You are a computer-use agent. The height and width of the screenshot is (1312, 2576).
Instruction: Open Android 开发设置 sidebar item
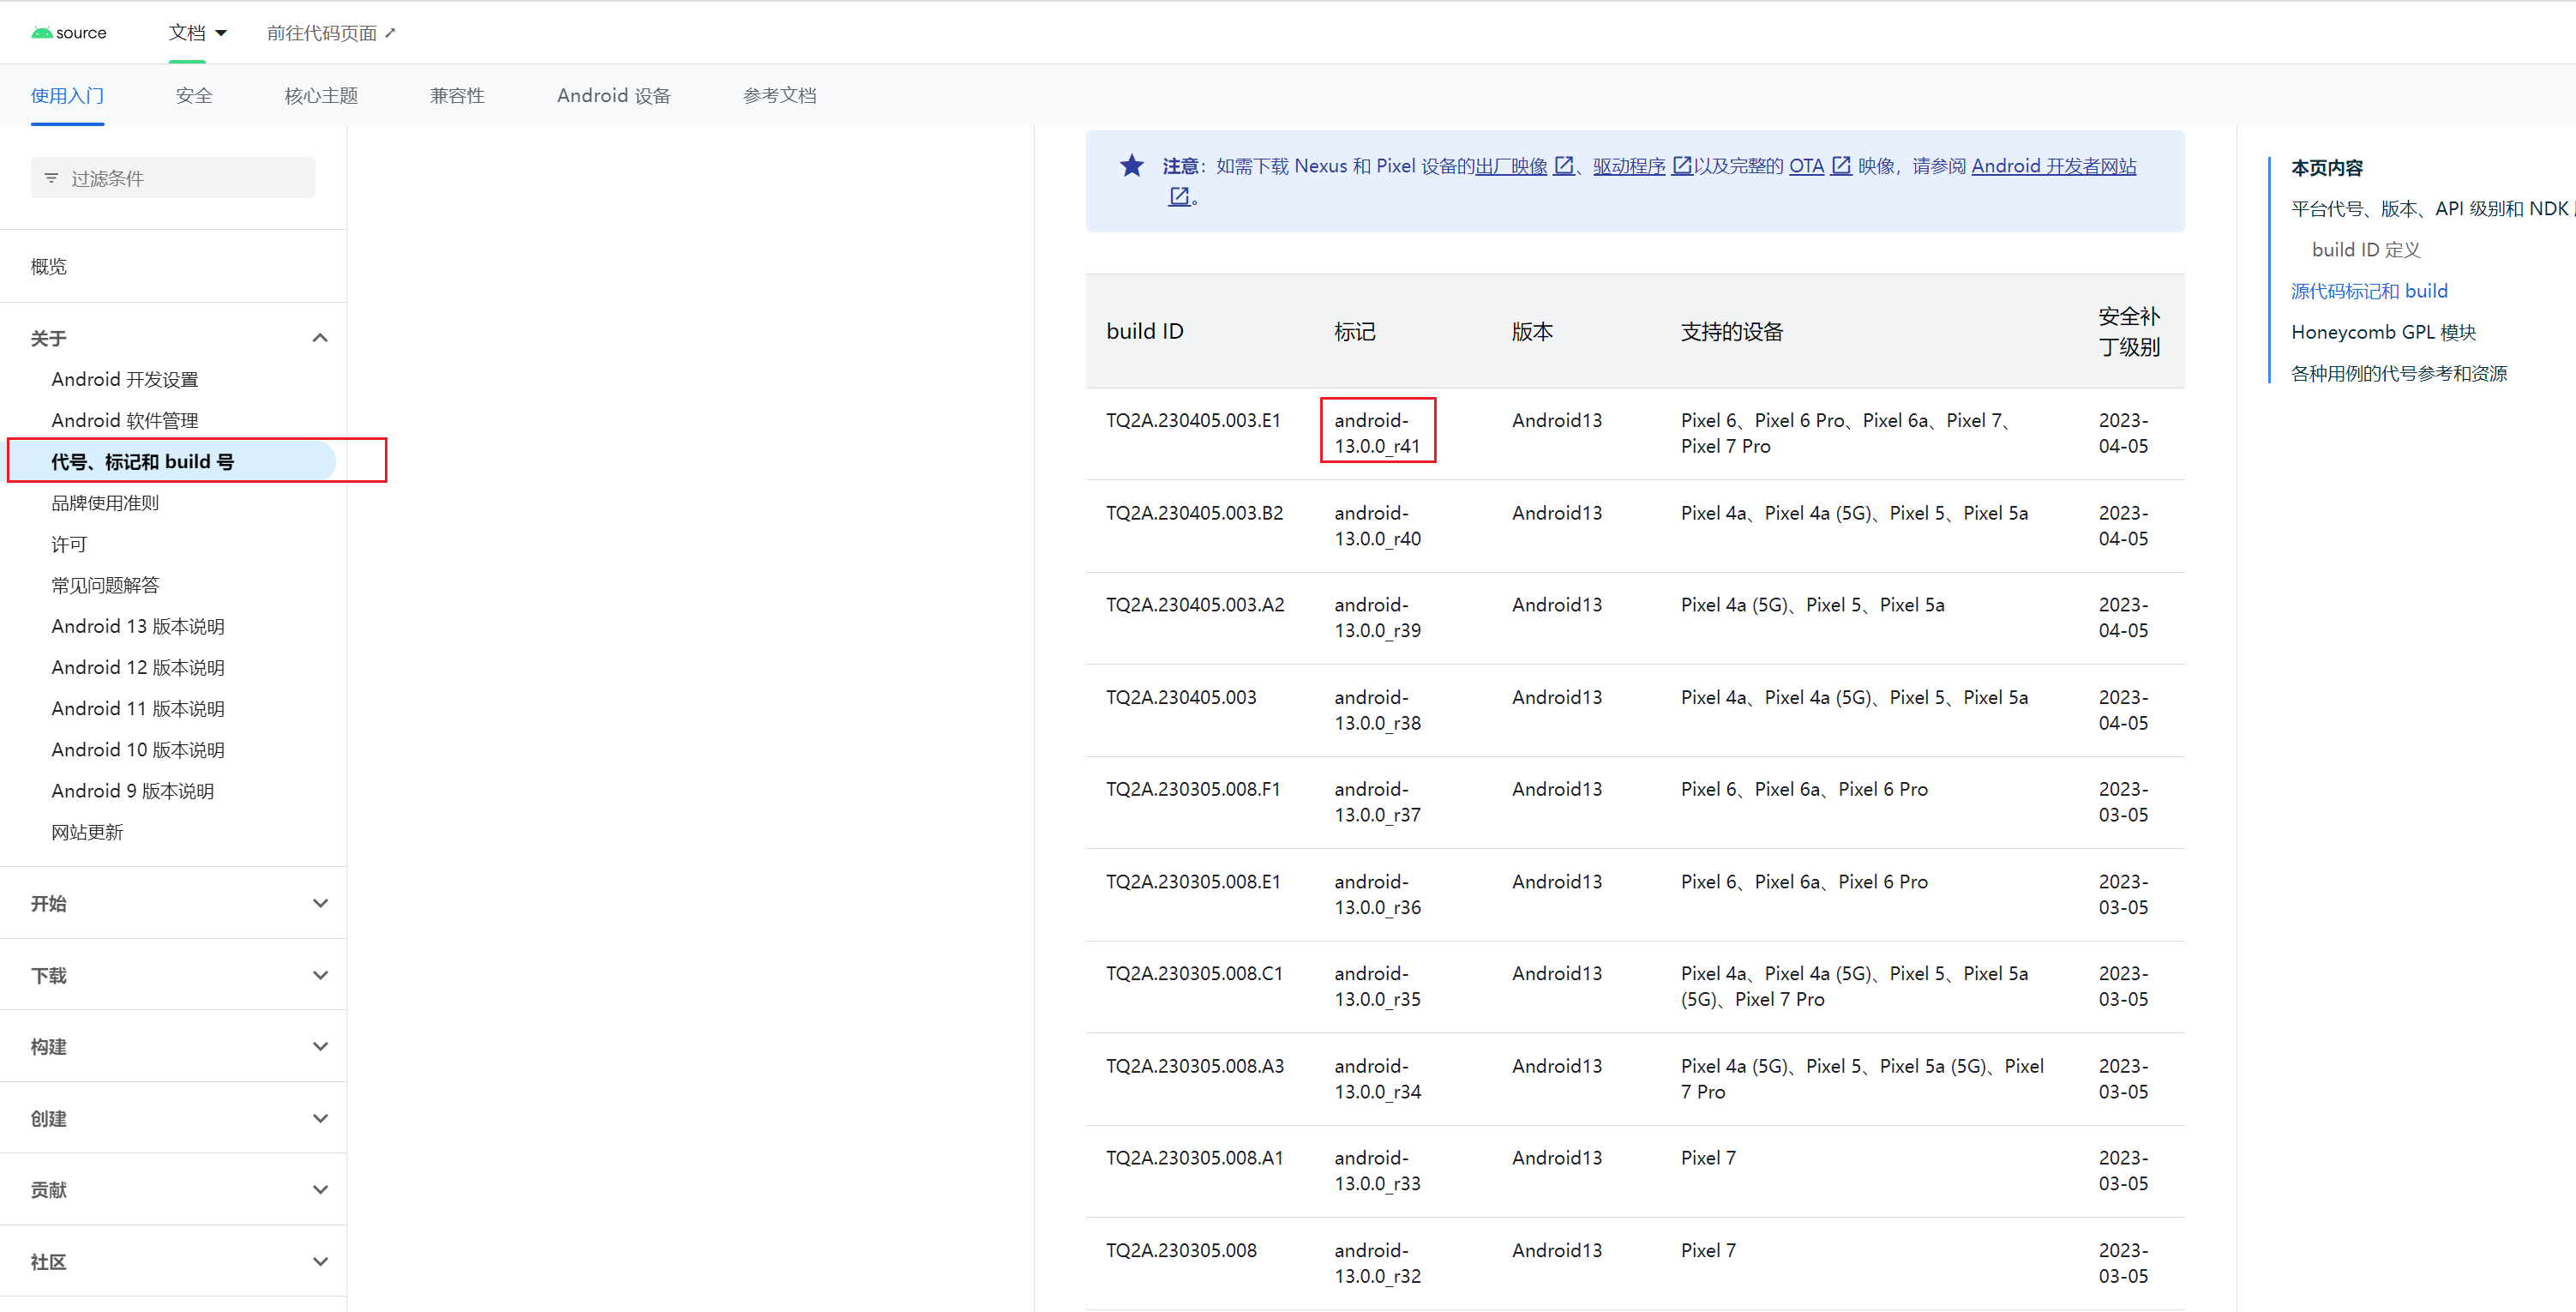point(125,379)
